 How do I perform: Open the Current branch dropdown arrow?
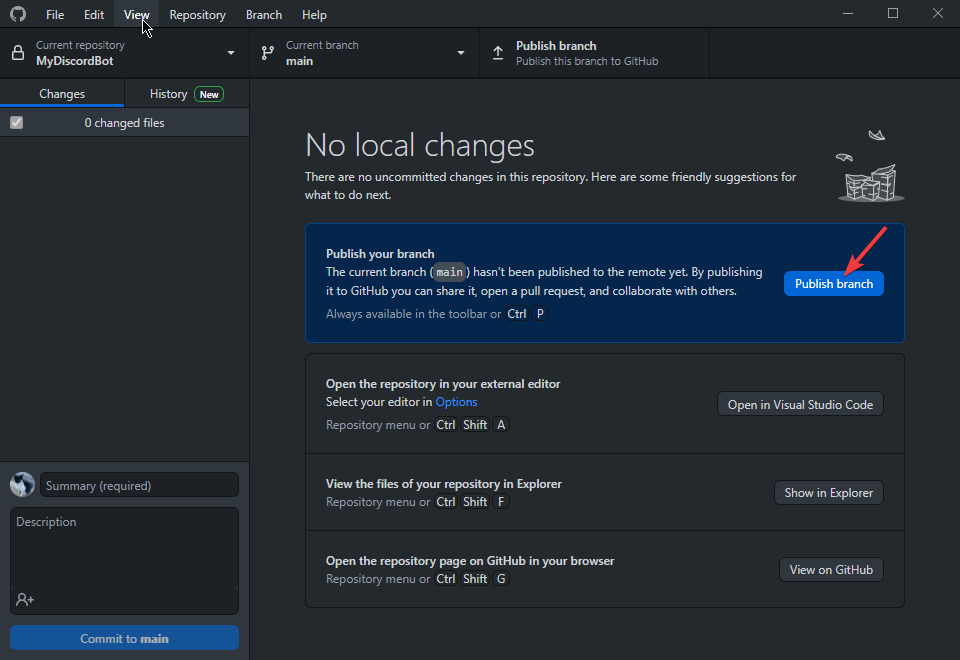click(461, 53)
